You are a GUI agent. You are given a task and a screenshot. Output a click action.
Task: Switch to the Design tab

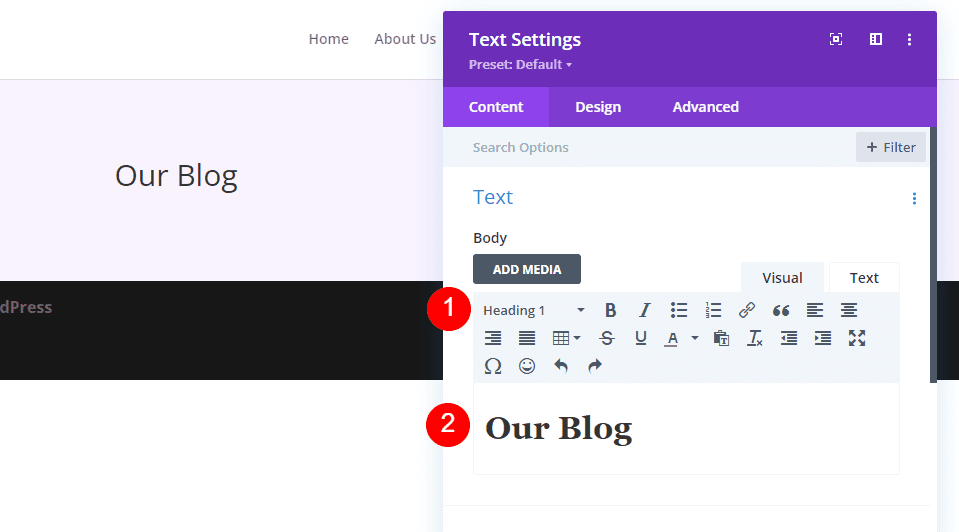click(x=598, y=107)
